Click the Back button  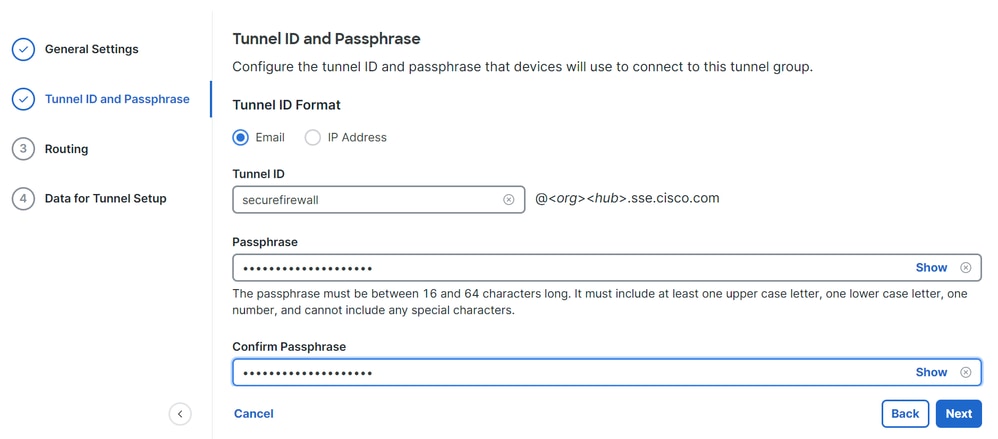coord(905,414)
